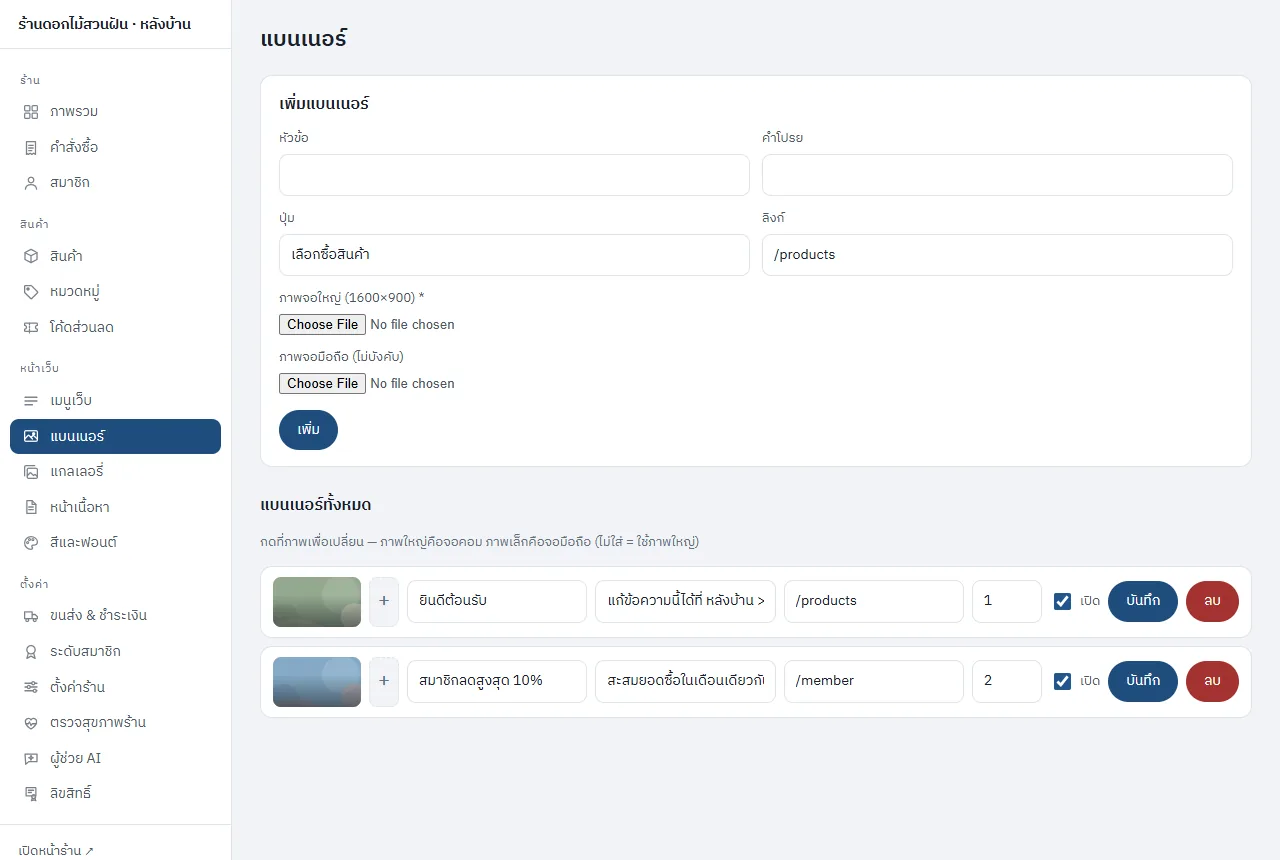Image resolution: width=1280 pixels, height=860 pixels.
Task: Save the ยินดีต้อนรับ banner with บันทึก
Action: click(1143, 601)
